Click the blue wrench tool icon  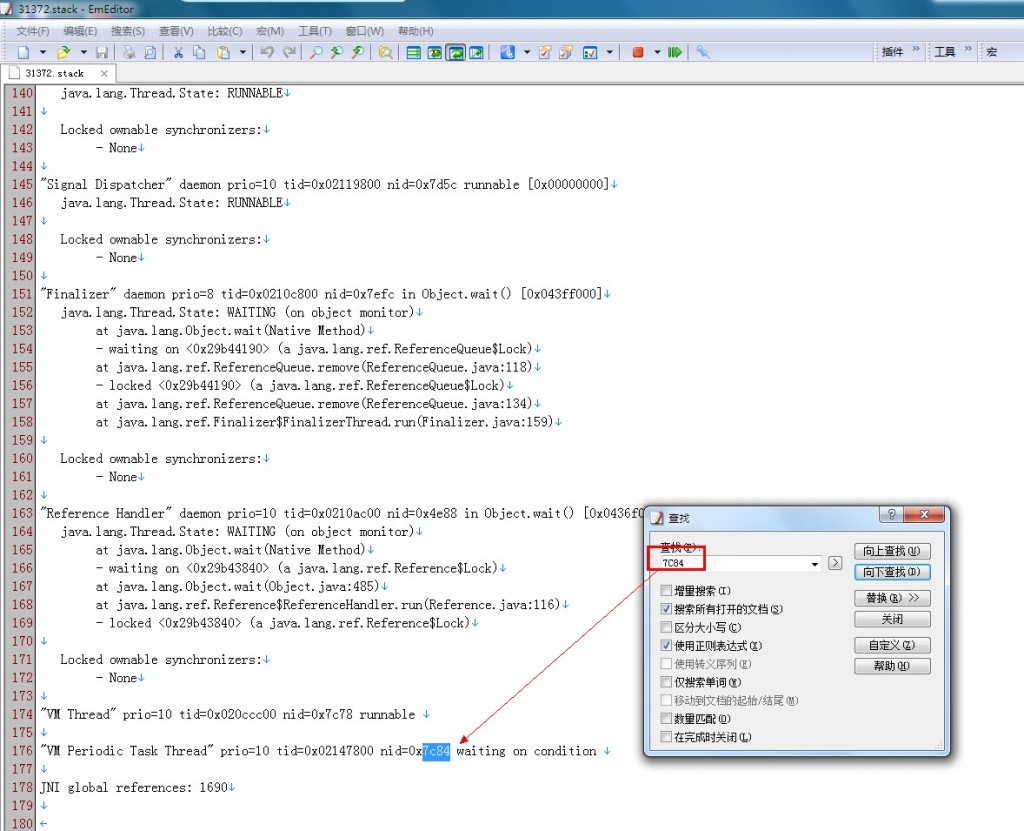point(703,52)
